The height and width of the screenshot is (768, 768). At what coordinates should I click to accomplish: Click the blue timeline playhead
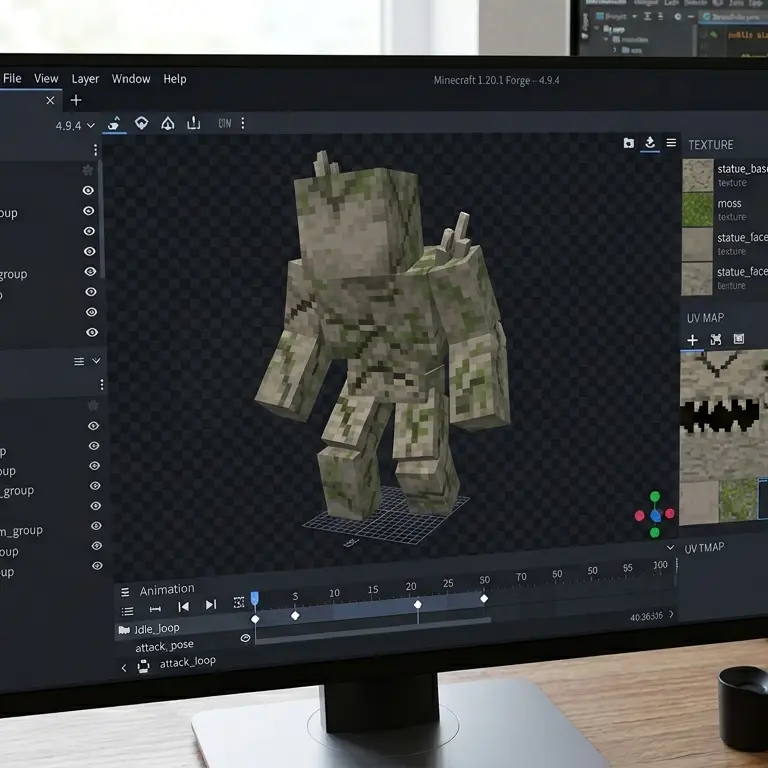coord(255,599)
